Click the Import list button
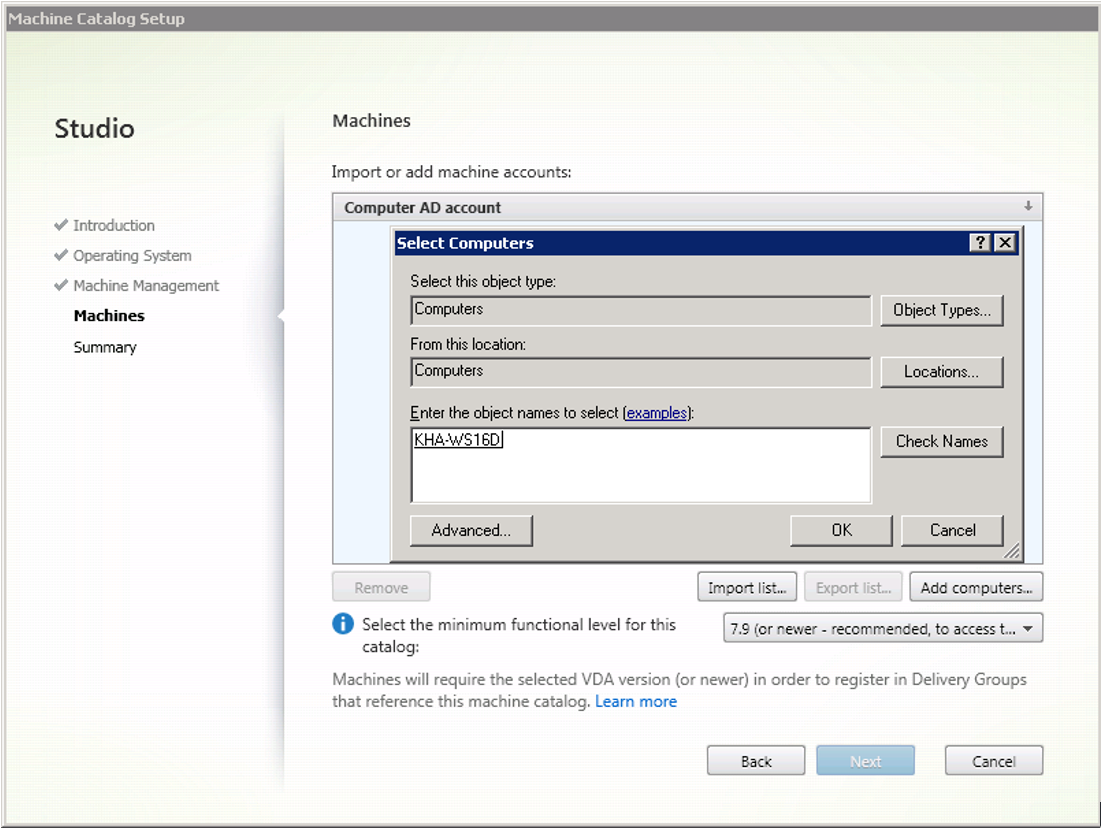Image resolution: width=1103 pixels, height=828 pixels. [747, 587]
